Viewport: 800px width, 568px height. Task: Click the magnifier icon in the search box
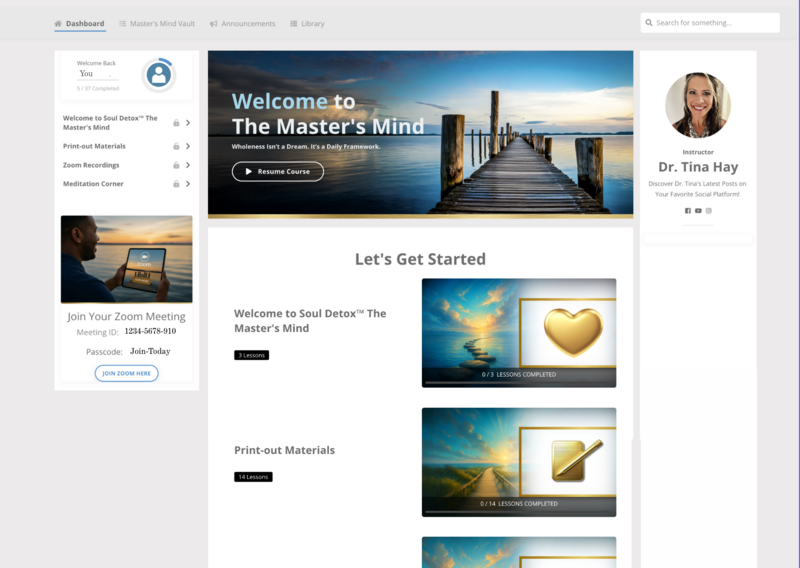649,23
